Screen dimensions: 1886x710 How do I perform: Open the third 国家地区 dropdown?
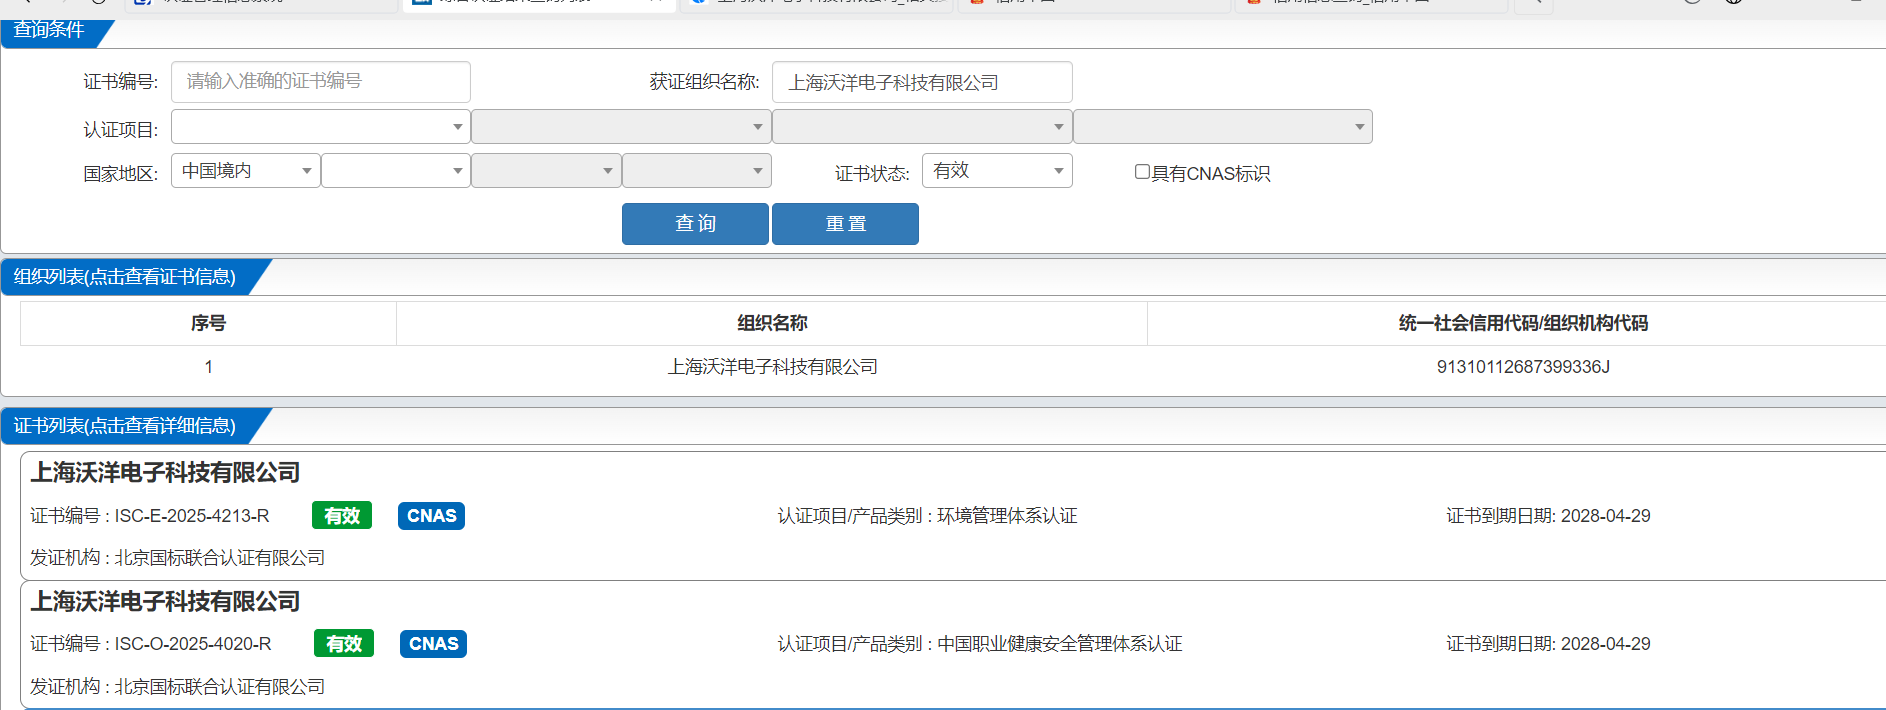point(546,171)
